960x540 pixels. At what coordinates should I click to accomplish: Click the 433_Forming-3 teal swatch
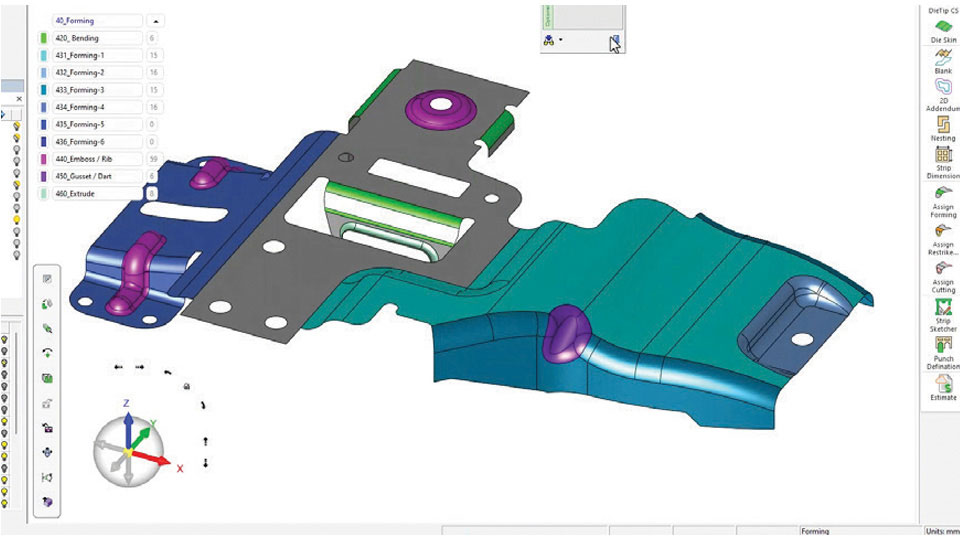[43, 89]
